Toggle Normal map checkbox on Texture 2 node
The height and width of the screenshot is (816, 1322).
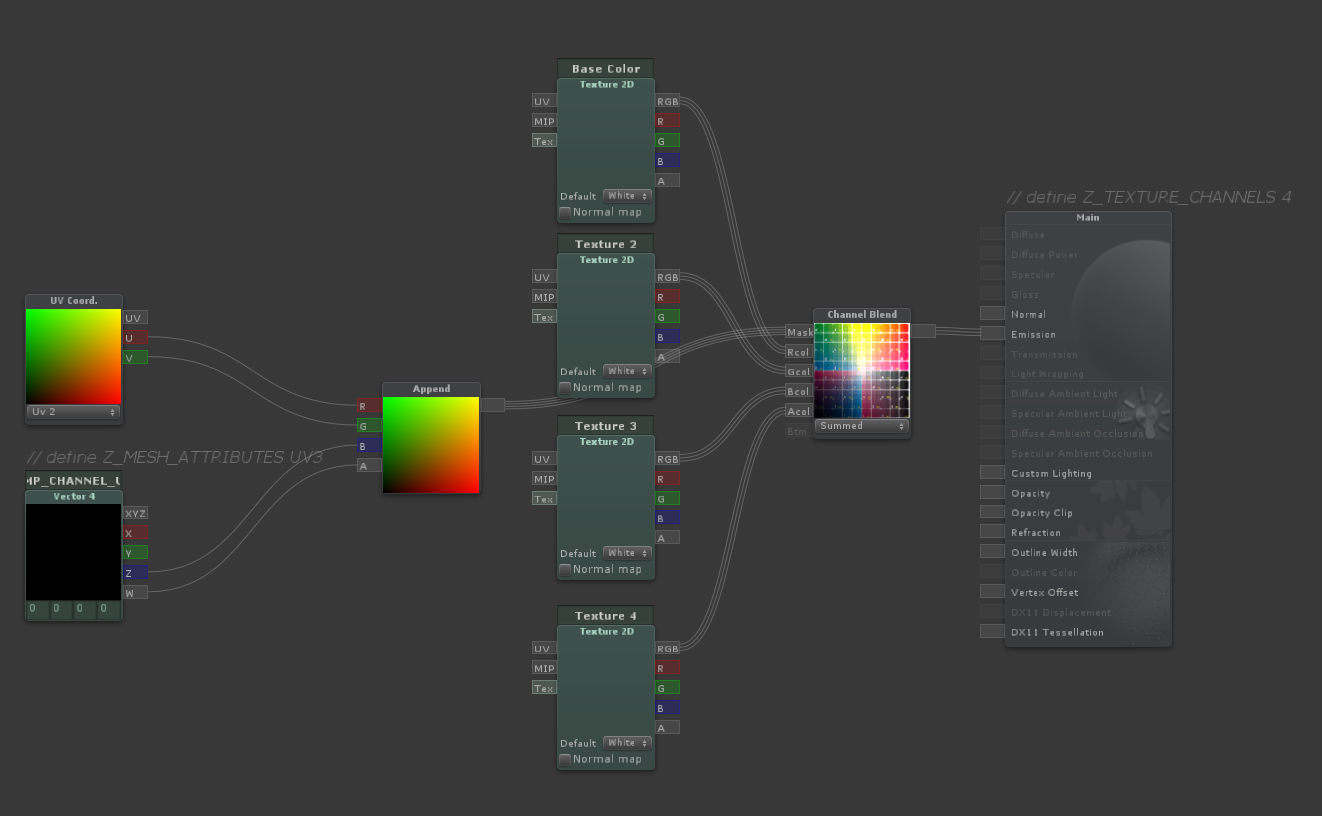click(565, 388)
